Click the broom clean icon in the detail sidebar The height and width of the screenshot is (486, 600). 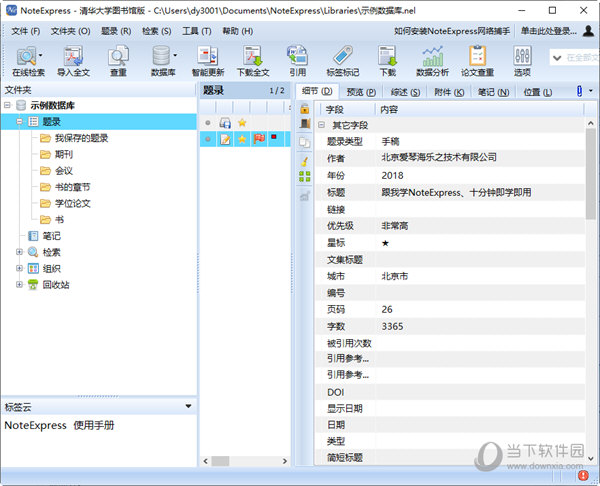[x=305, y=161]
